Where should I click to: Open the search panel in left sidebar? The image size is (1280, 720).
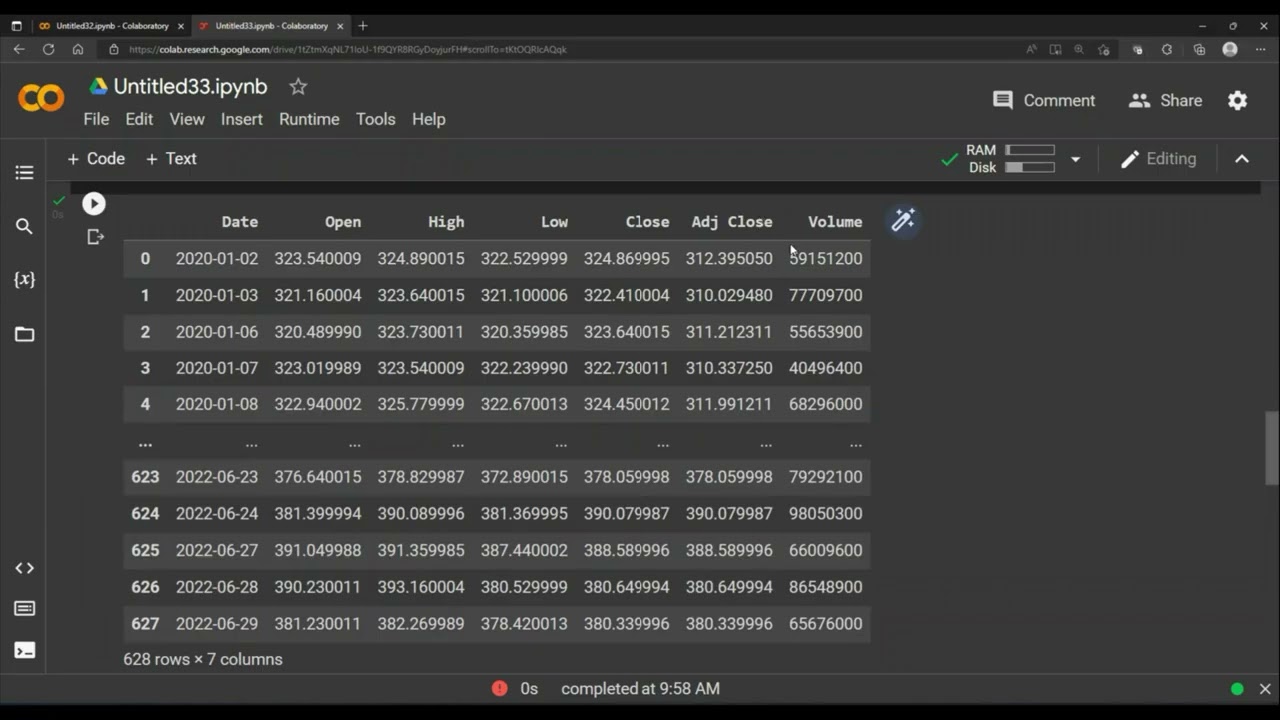[24, 226]
